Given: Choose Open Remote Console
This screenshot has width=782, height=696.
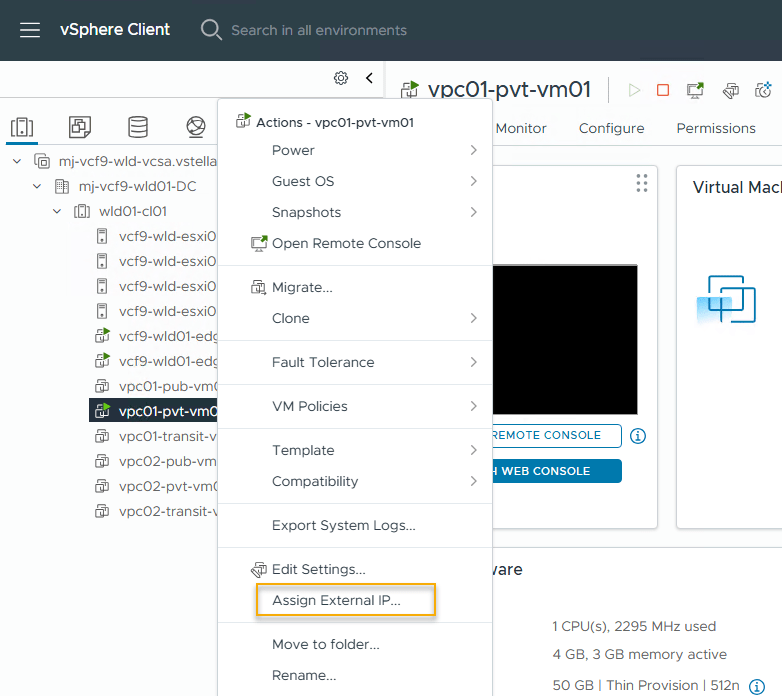Looking at the screenshot, I should coord(355,243).
